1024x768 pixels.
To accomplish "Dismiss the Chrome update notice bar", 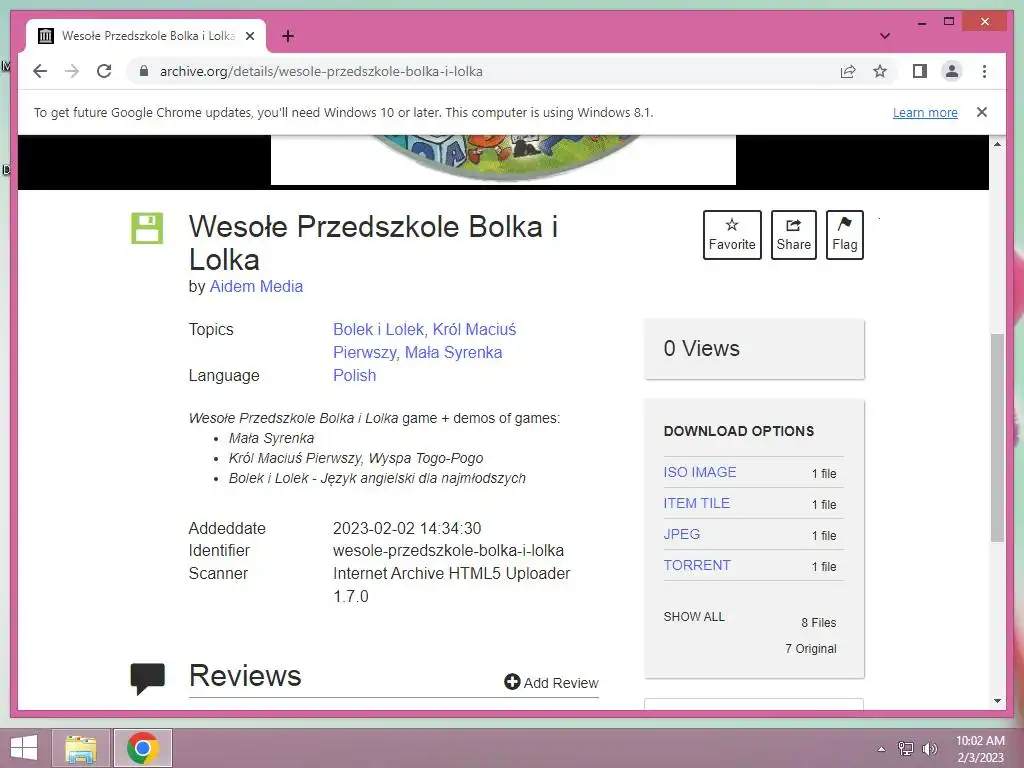I will pos(982,112).
